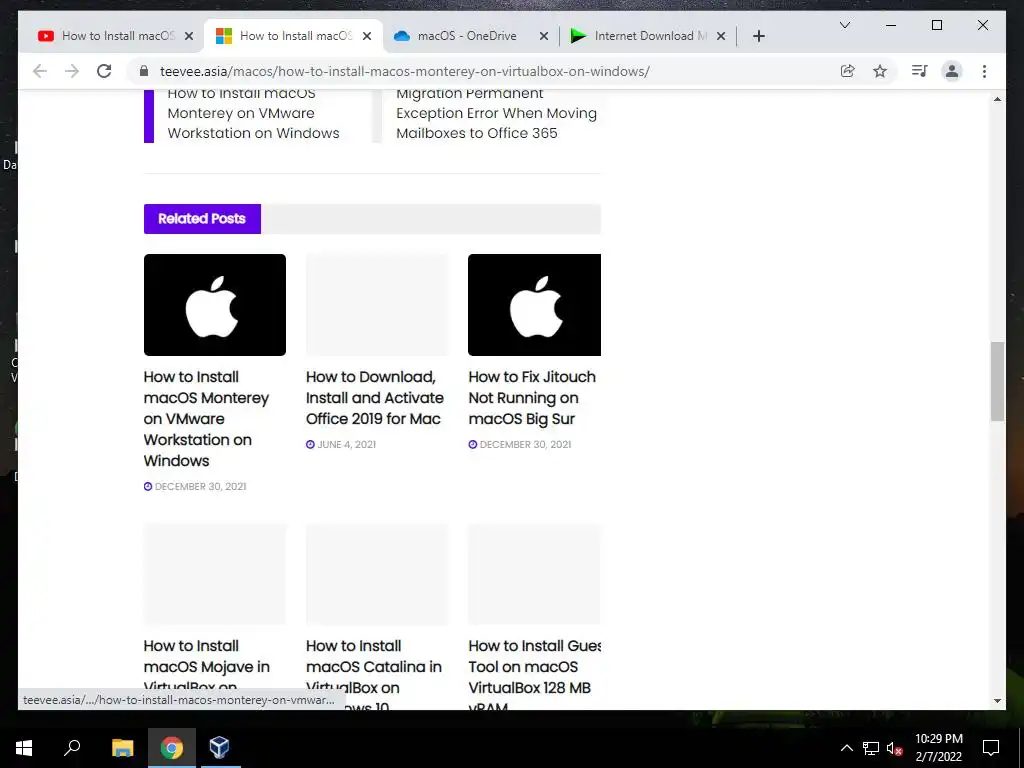Open How to Install macOS Mojave in VirtualBox

point(206,666)
